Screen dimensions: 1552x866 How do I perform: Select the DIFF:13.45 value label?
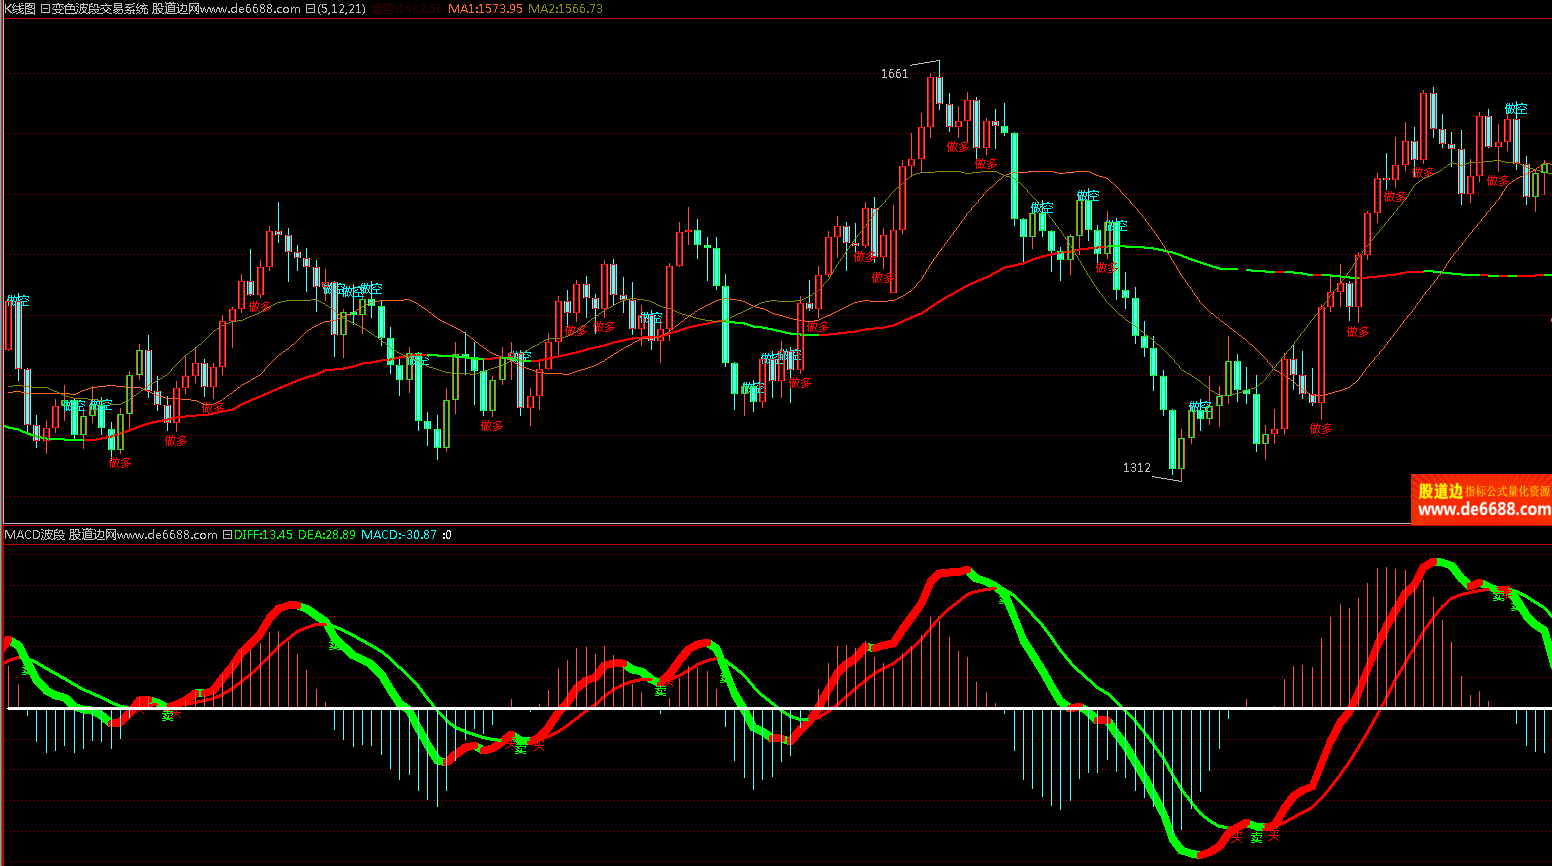click(263, 535)
